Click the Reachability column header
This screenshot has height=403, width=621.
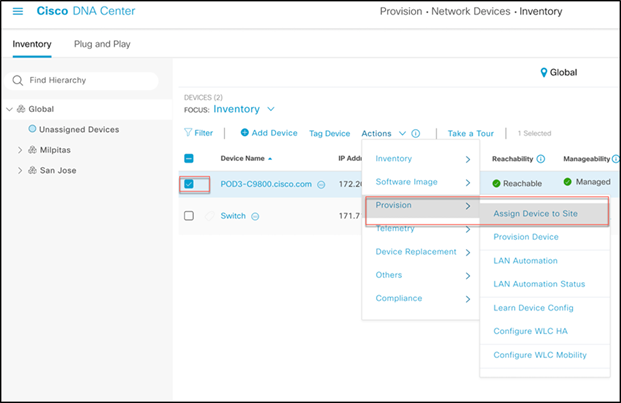pos(512,159)
